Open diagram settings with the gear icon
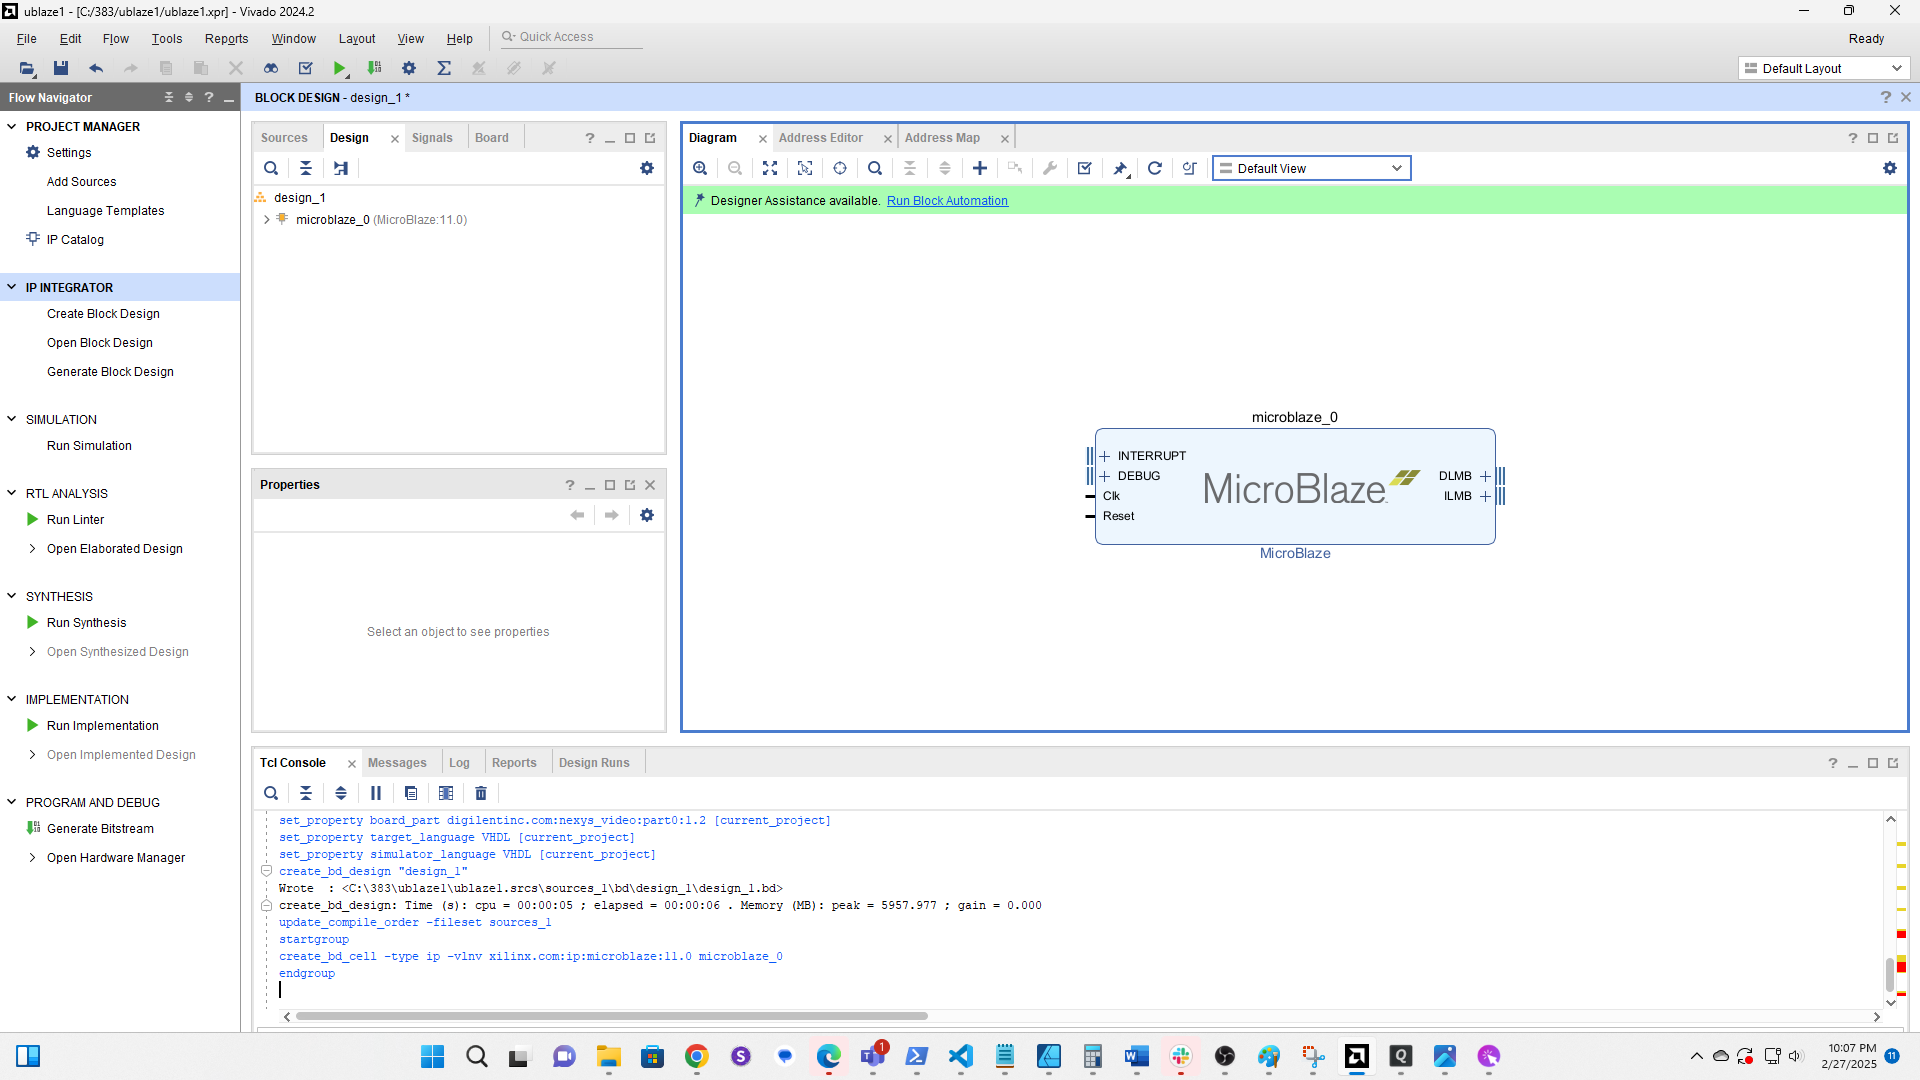The image size is (1920, 1080). coord(1890,168)
